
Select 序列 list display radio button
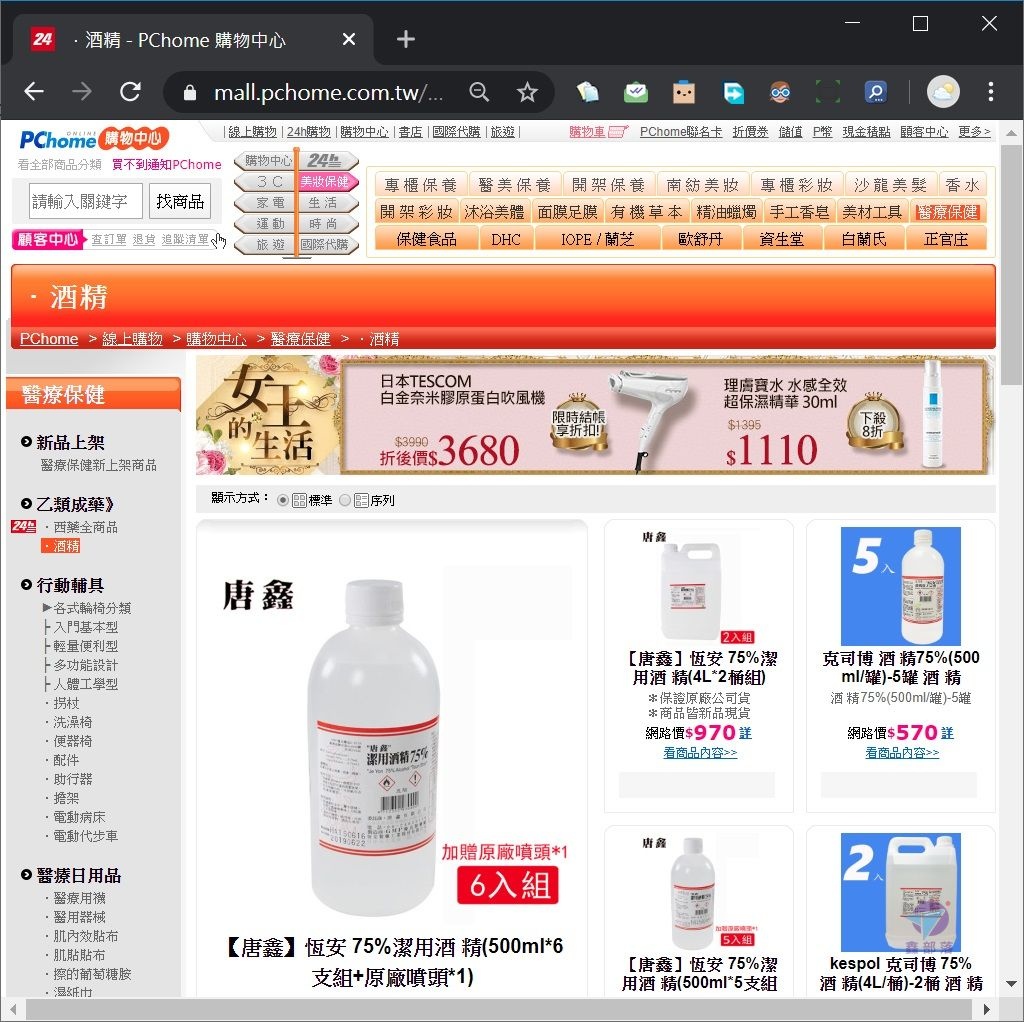click(345, 500)
